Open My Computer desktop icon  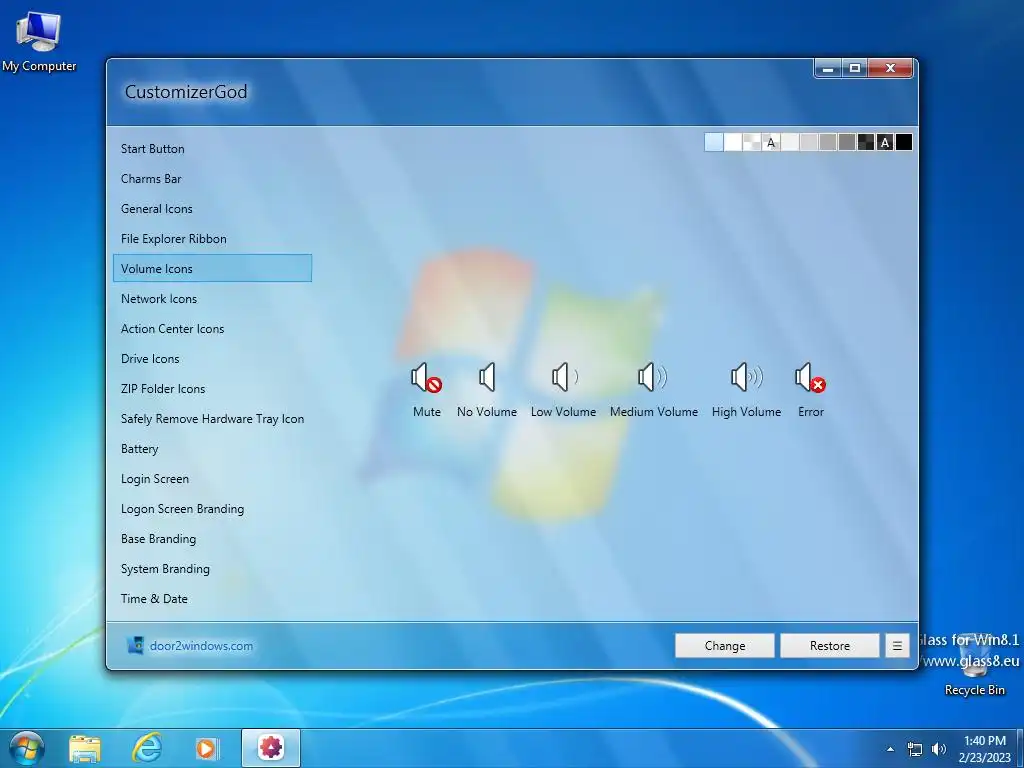39,41
